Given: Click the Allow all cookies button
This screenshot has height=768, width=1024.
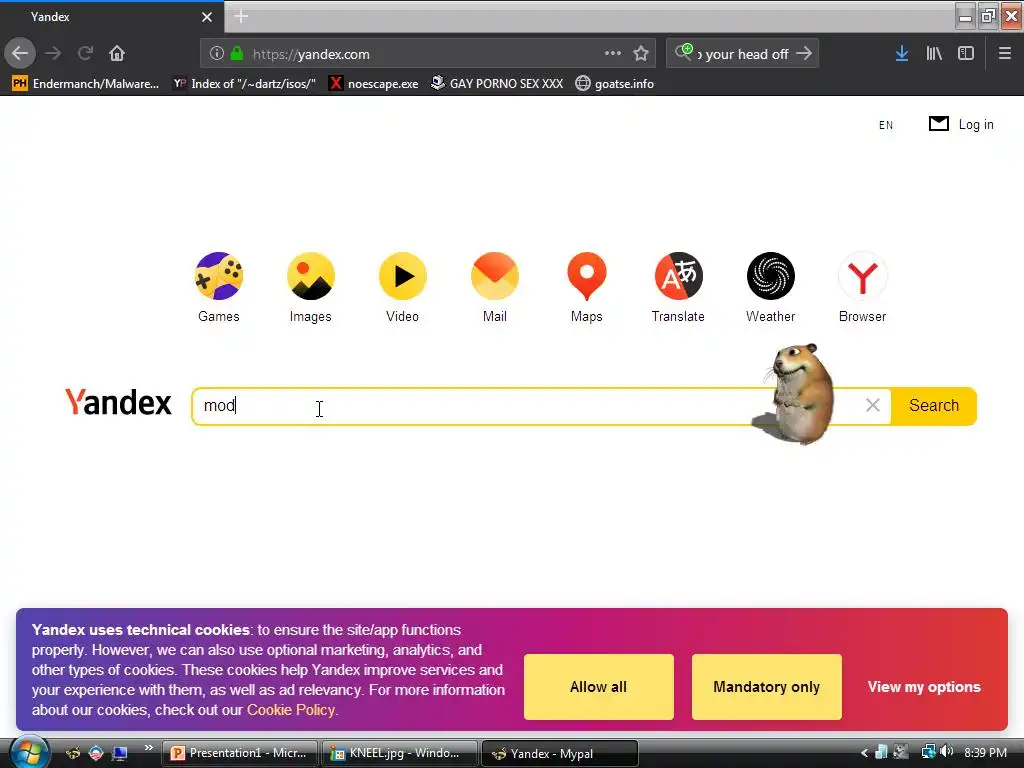Looking at the screenshot, I should pos(598,687).
